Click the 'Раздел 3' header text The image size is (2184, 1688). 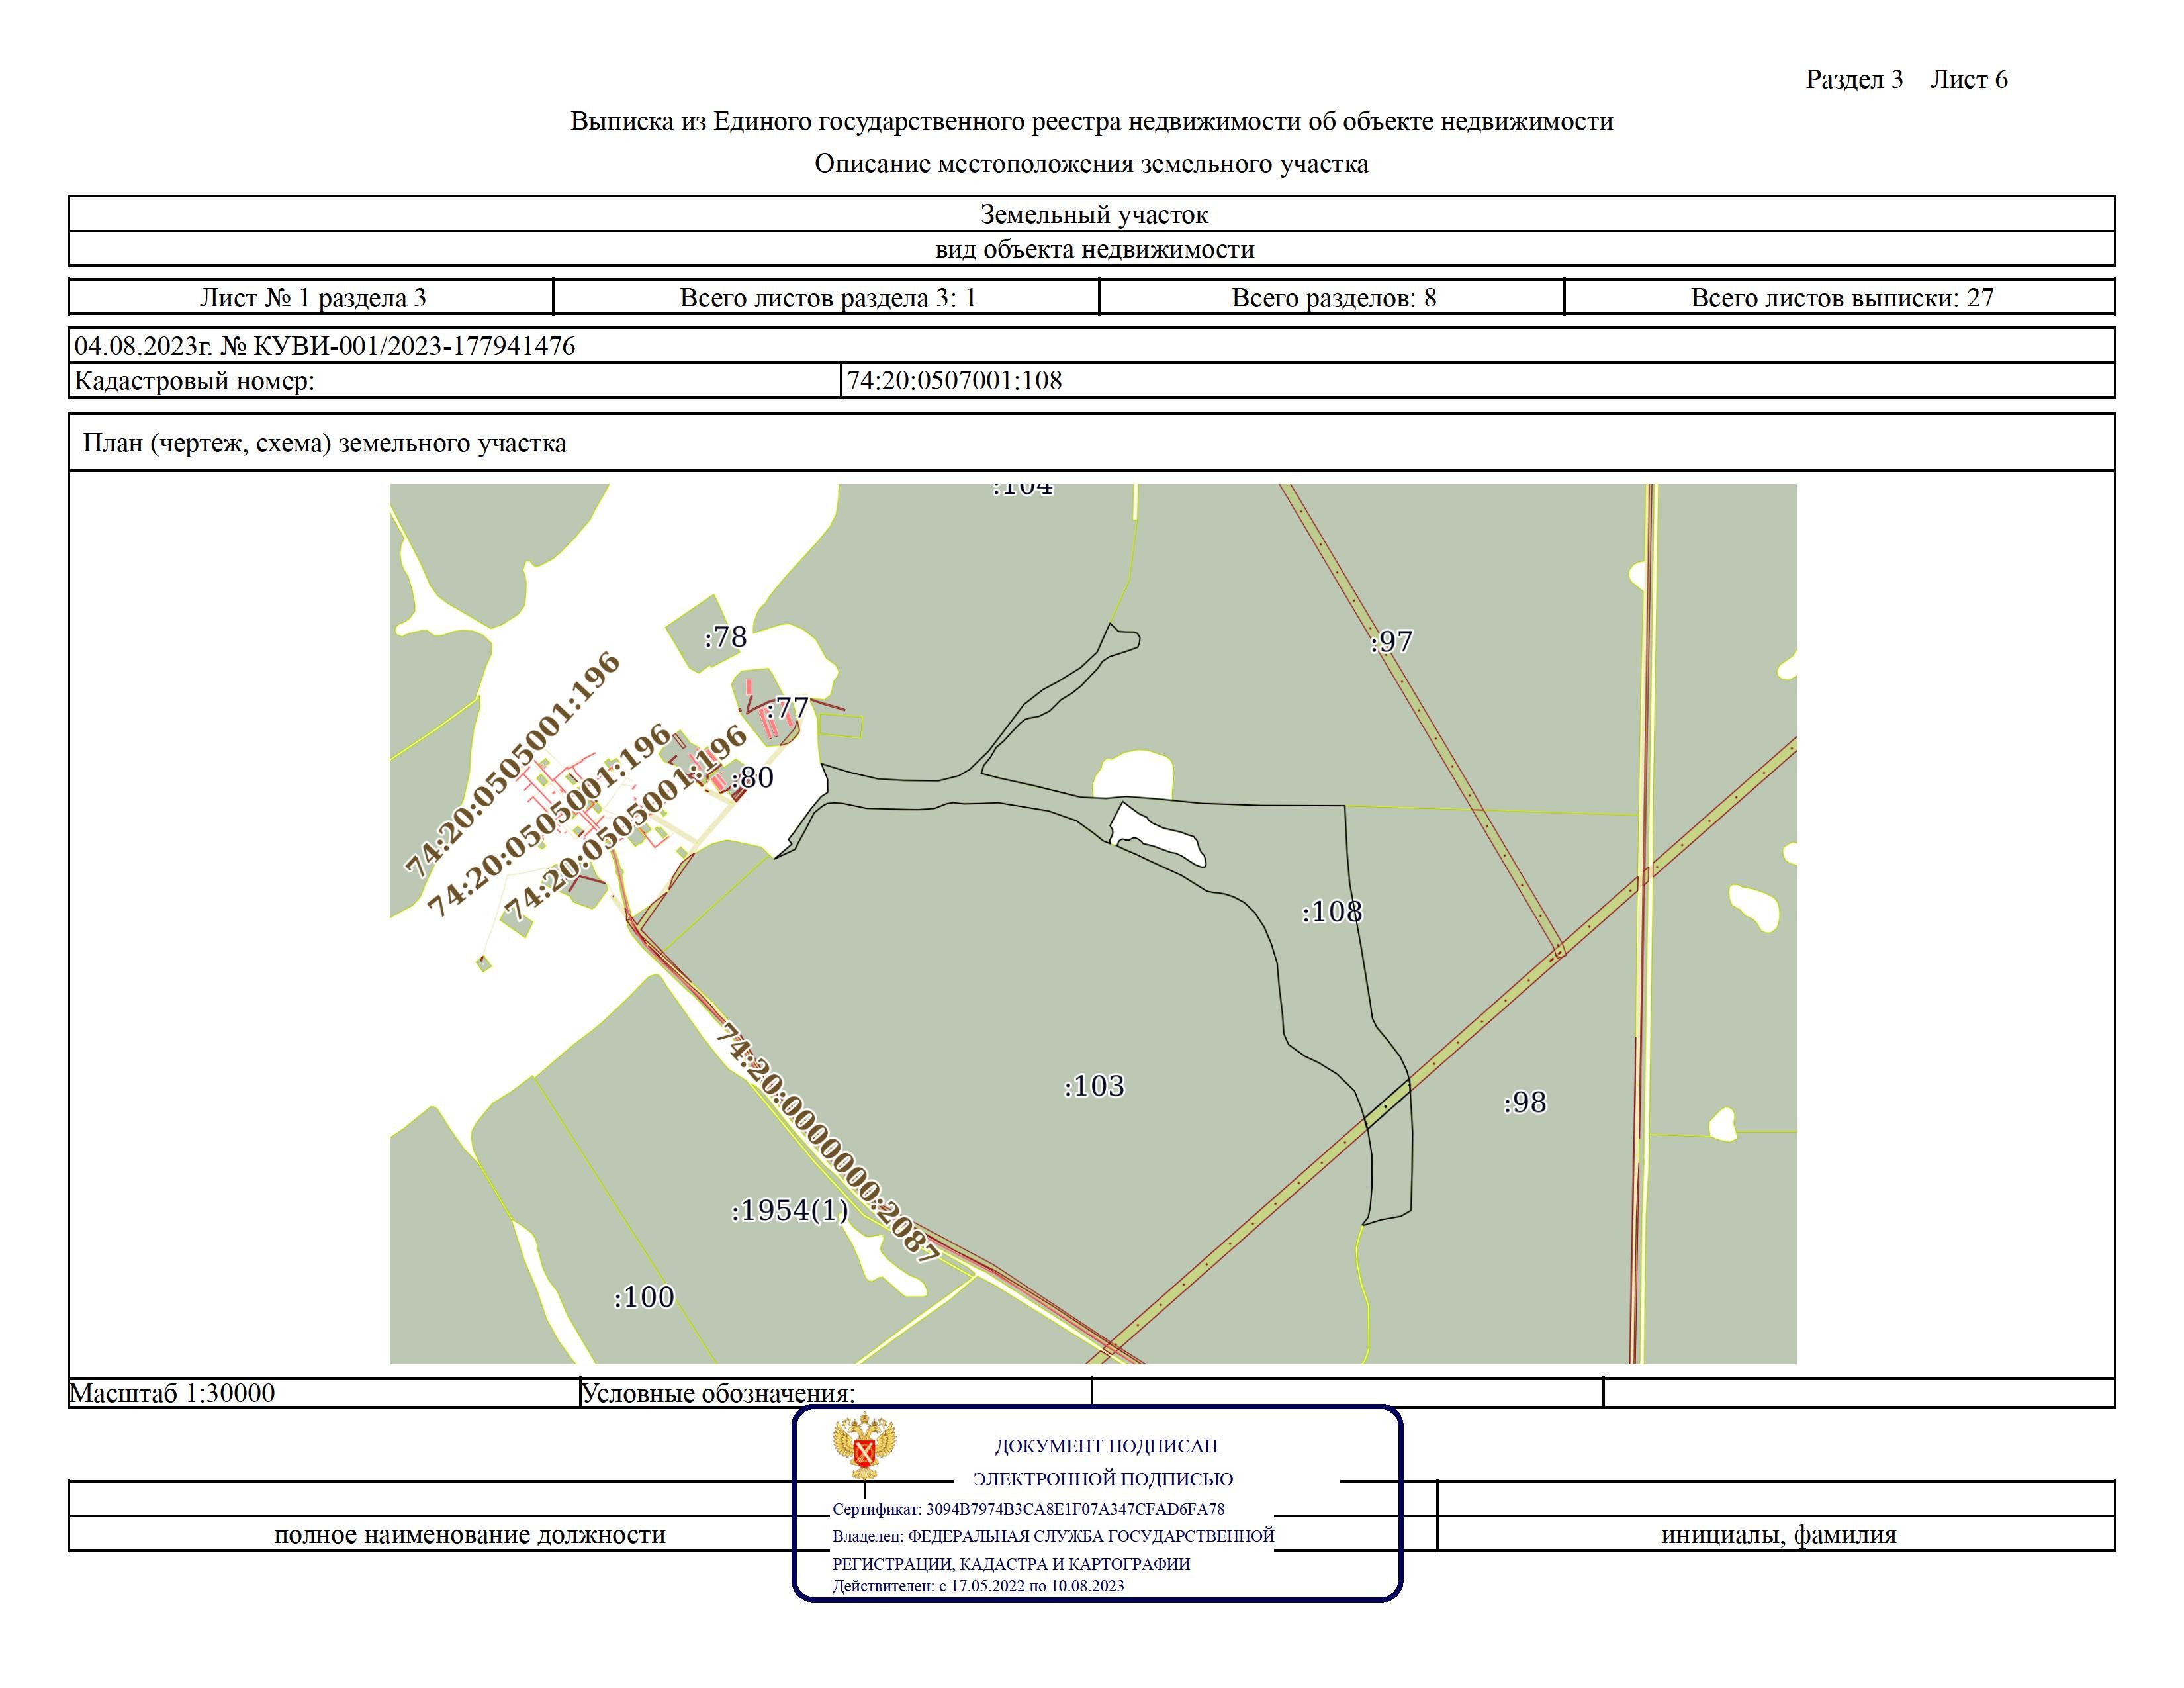[1854, 79]
